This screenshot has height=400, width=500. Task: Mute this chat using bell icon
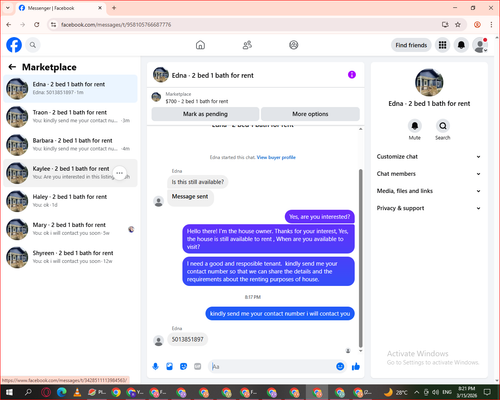click(415, 126)
